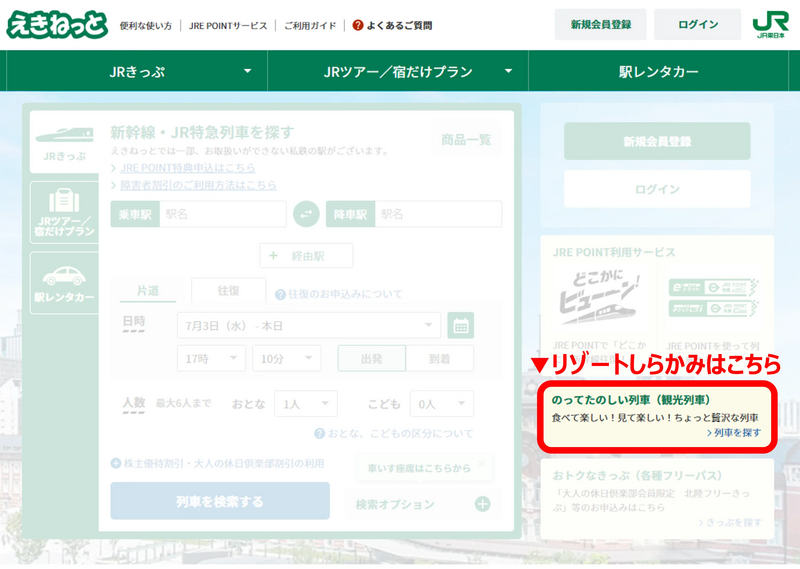Click the えきねっと logo
Image resolution: width=800 pixels, height=569 pixels.
point(56,24)
